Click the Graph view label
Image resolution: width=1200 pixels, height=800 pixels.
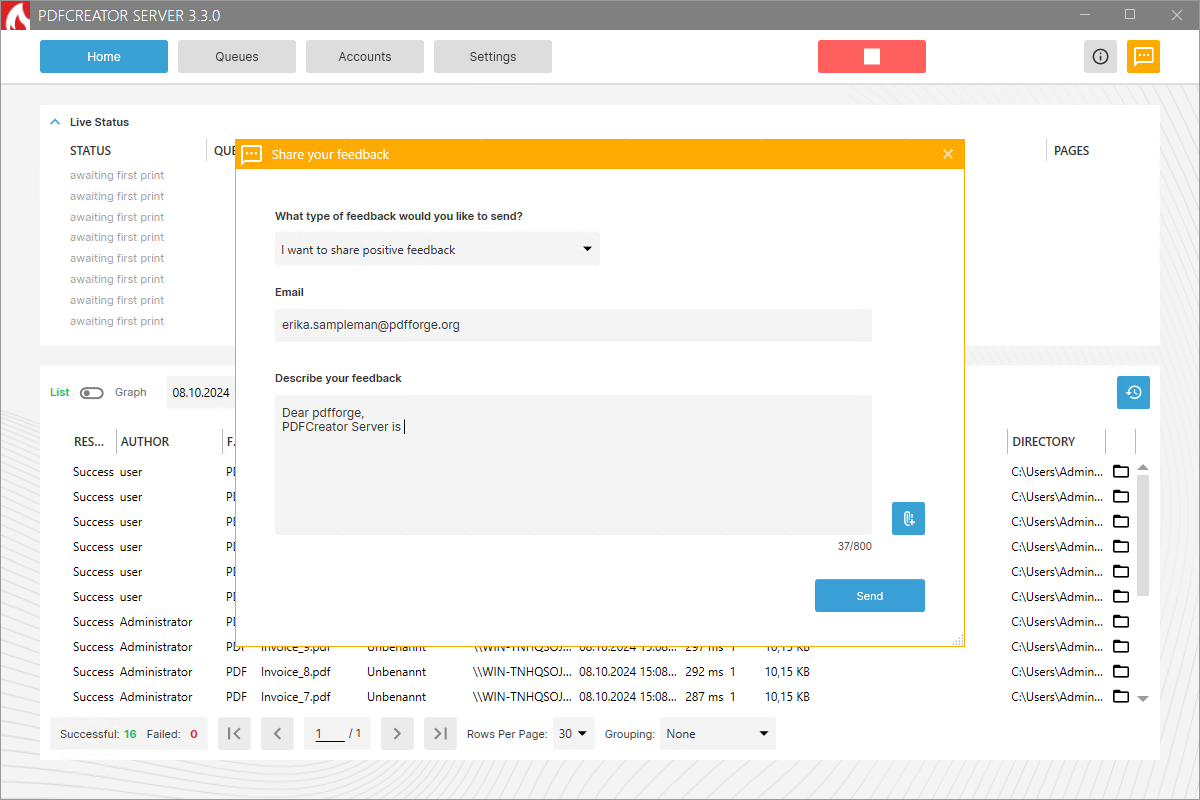point(131,393)
